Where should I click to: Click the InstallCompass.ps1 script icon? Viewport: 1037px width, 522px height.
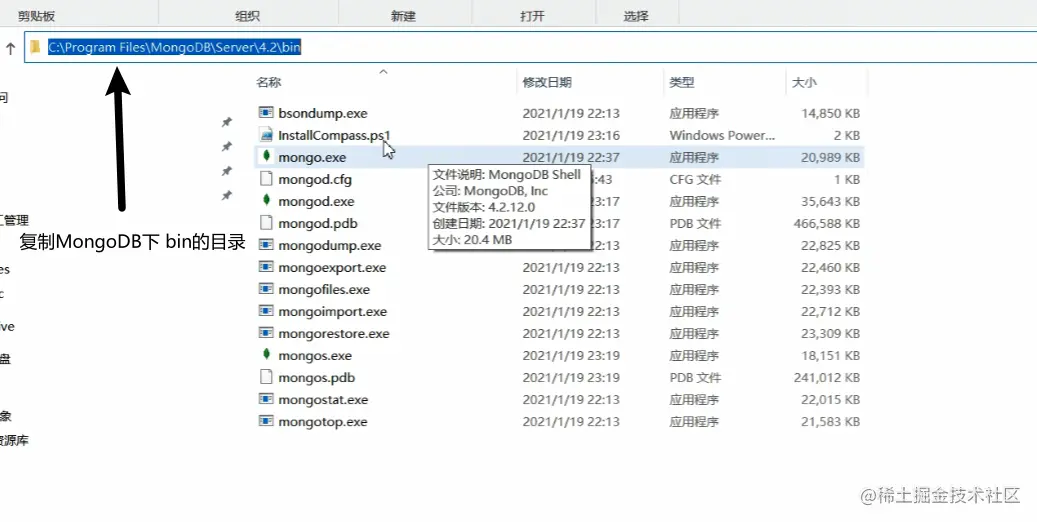pyautogui.click(x=266, y=135)
